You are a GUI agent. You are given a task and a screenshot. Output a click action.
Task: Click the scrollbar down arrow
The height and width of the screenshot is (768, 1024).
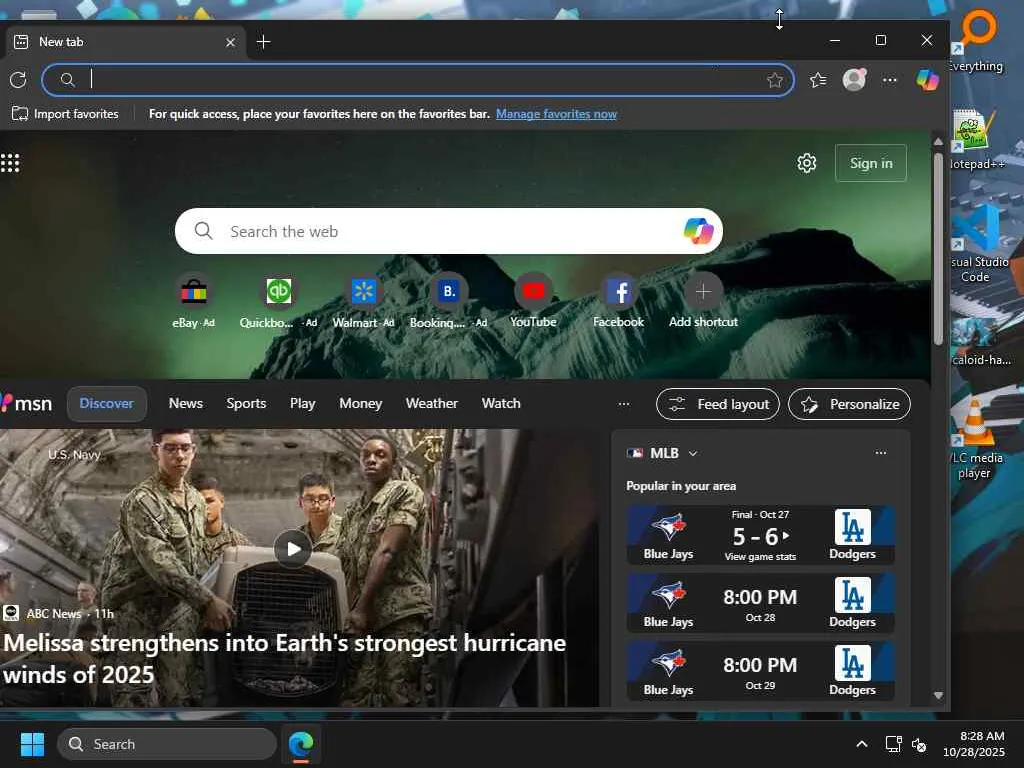[938, 696]
